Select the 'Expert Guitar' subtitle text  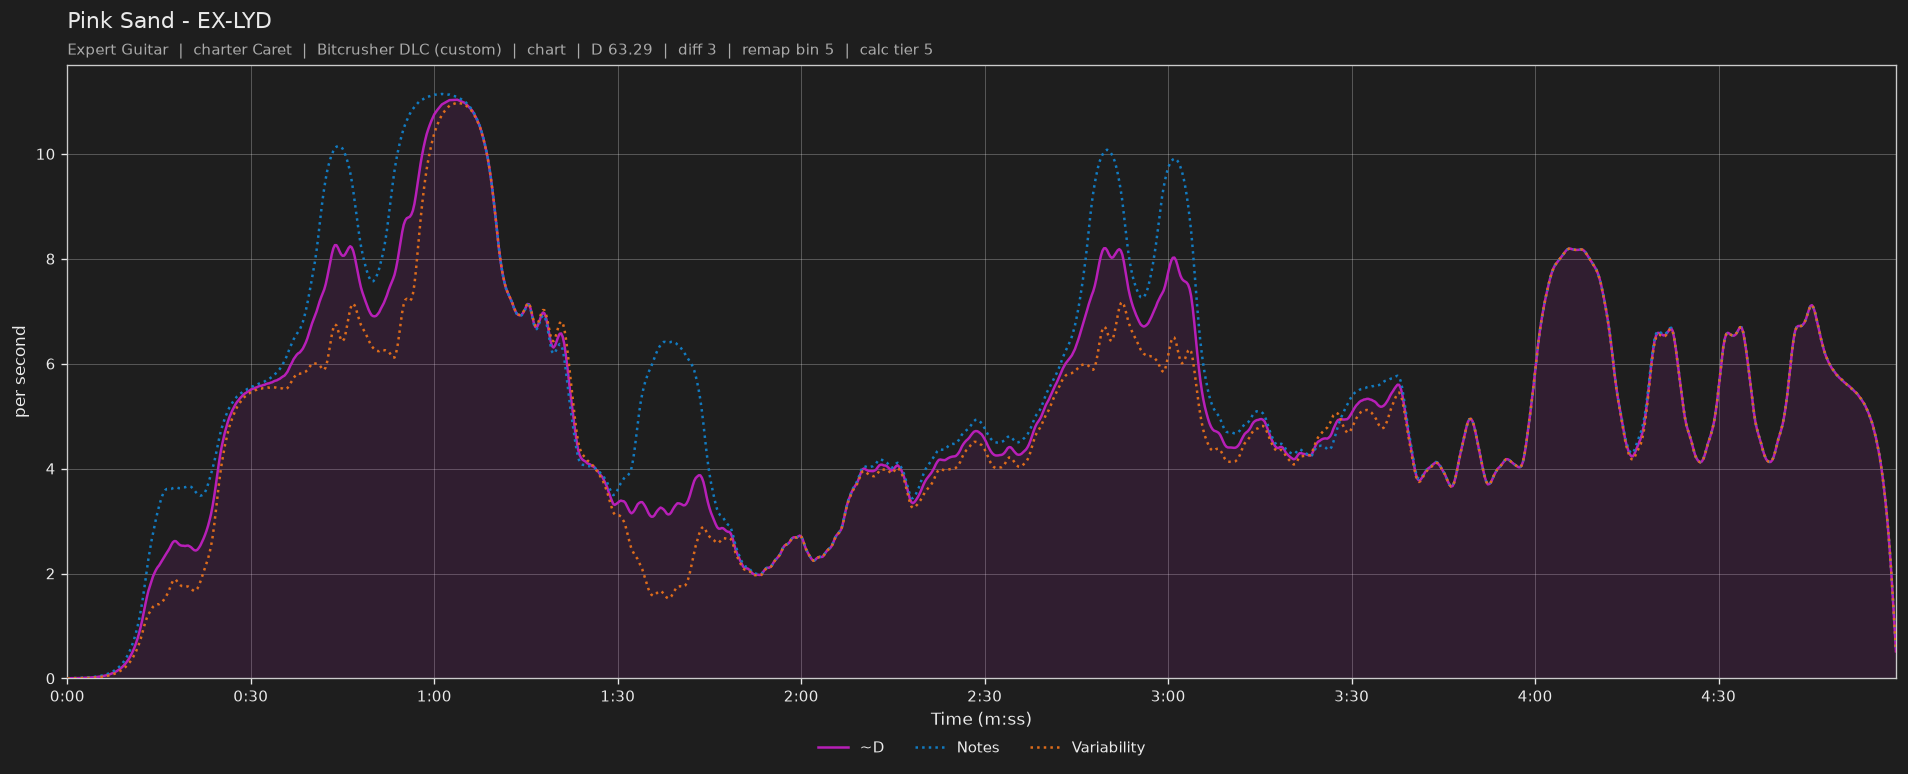pos(118,50)
